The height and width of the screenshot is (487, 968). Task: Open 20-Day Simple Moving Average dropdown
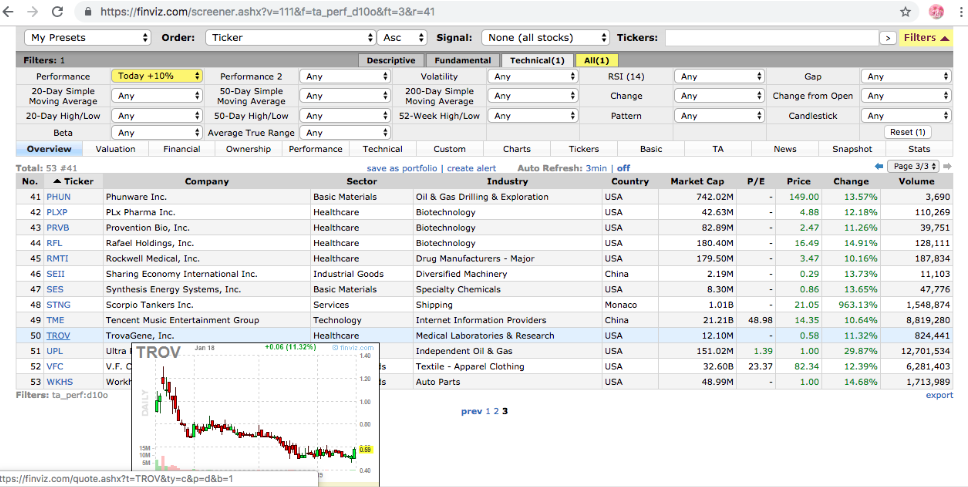(x=157, y=96)
